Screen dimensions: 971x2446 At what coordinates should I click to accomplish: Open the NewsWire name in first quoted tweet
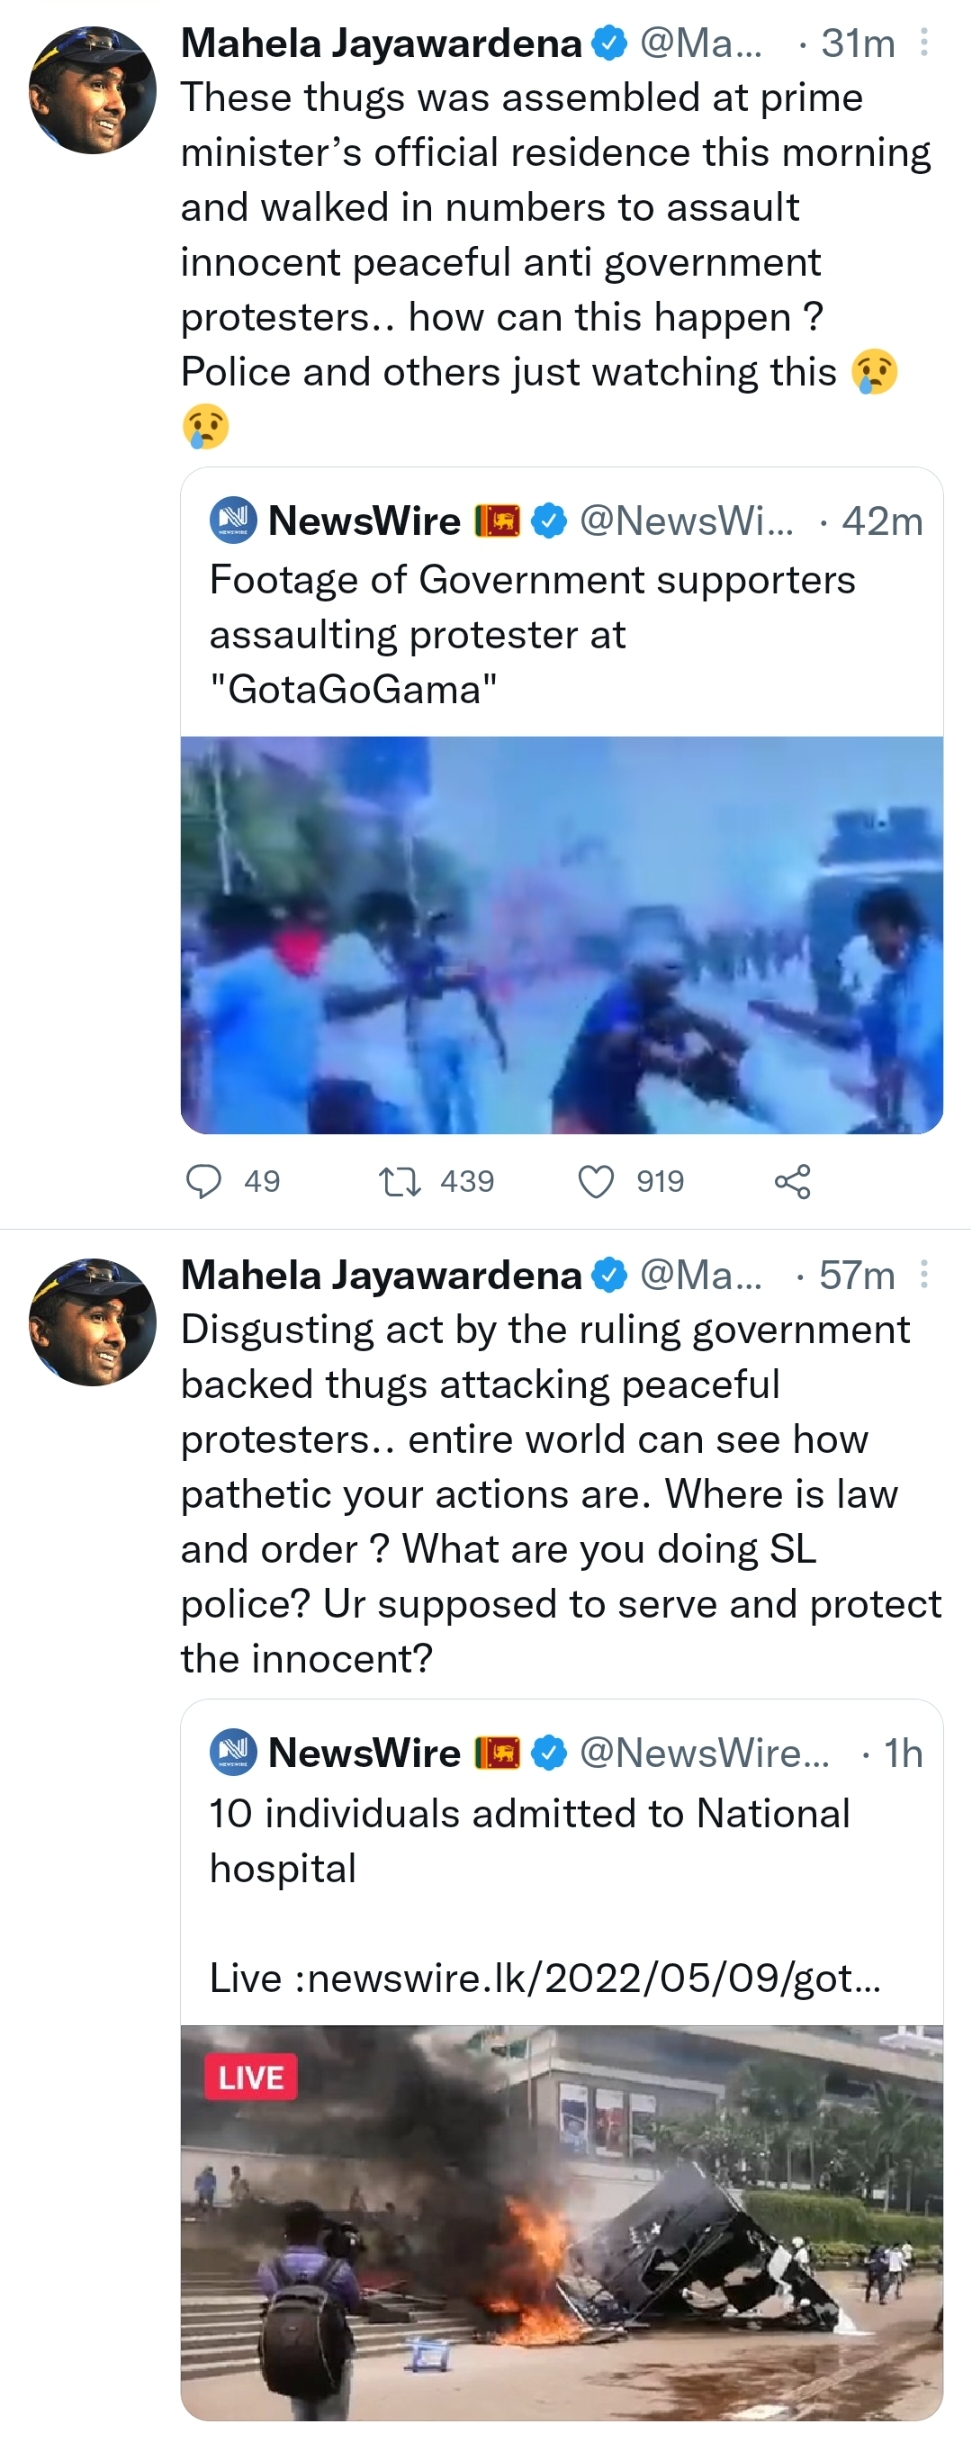(x=364, y=521)
